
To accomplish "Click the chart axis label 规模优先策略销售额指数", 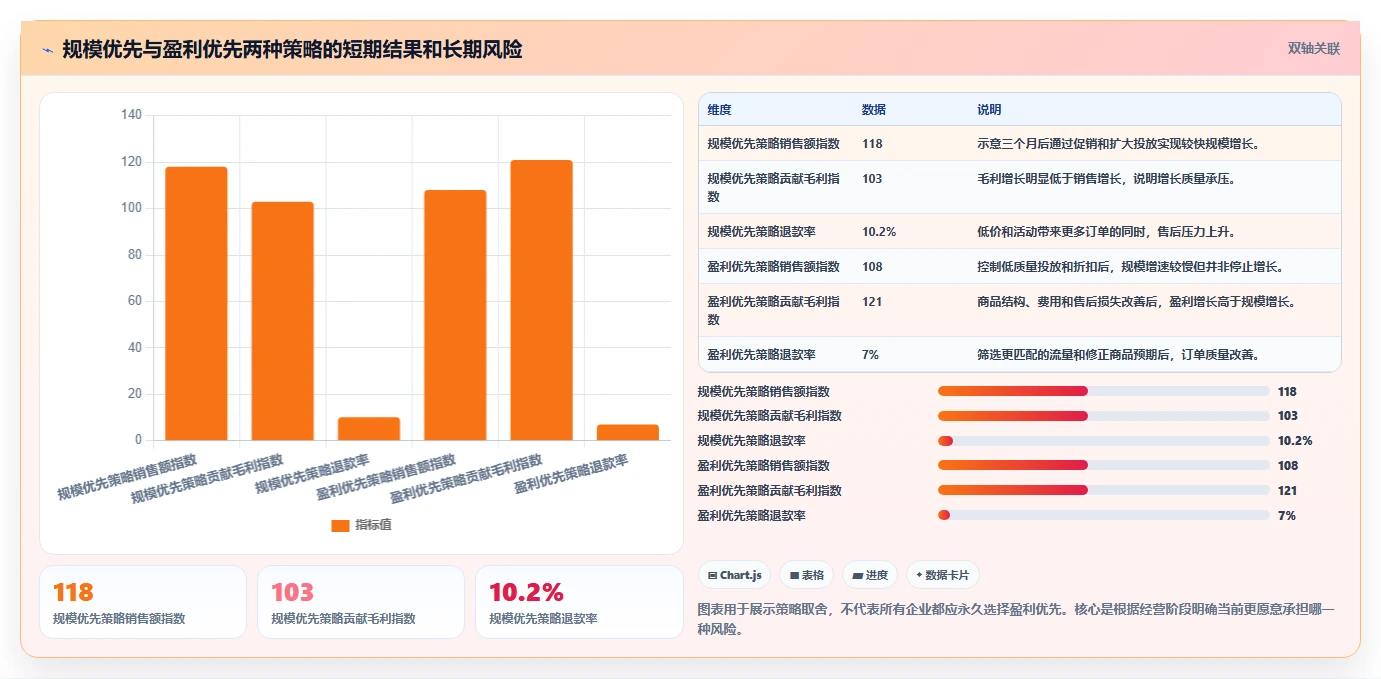I will click(127, 478).
